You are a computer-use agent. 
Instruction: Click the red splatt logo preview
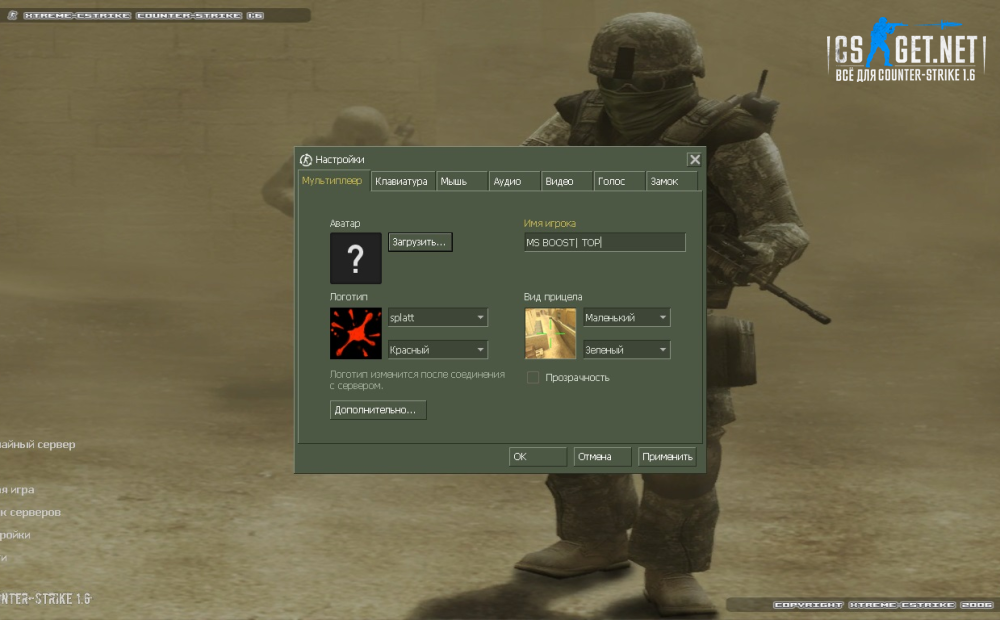click(x=356, y=333)
